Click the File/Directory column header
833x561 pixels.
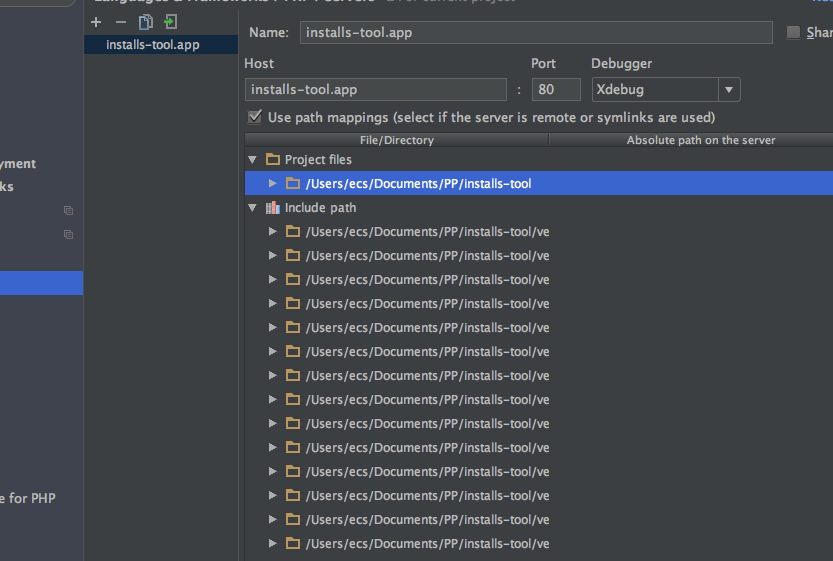pyautogui.click(x=396, y=140)
